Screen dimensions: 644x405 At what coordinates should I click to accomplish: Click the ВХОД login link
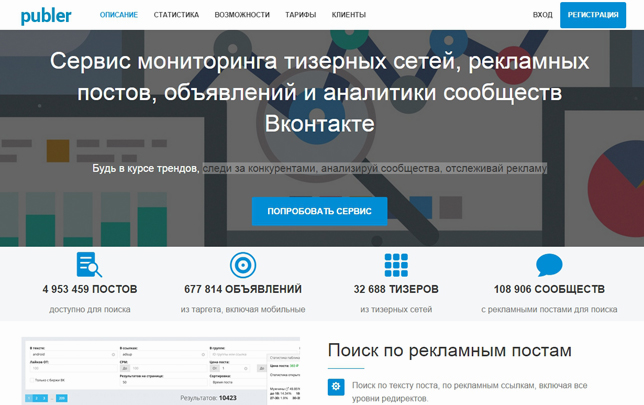(543, 15)
